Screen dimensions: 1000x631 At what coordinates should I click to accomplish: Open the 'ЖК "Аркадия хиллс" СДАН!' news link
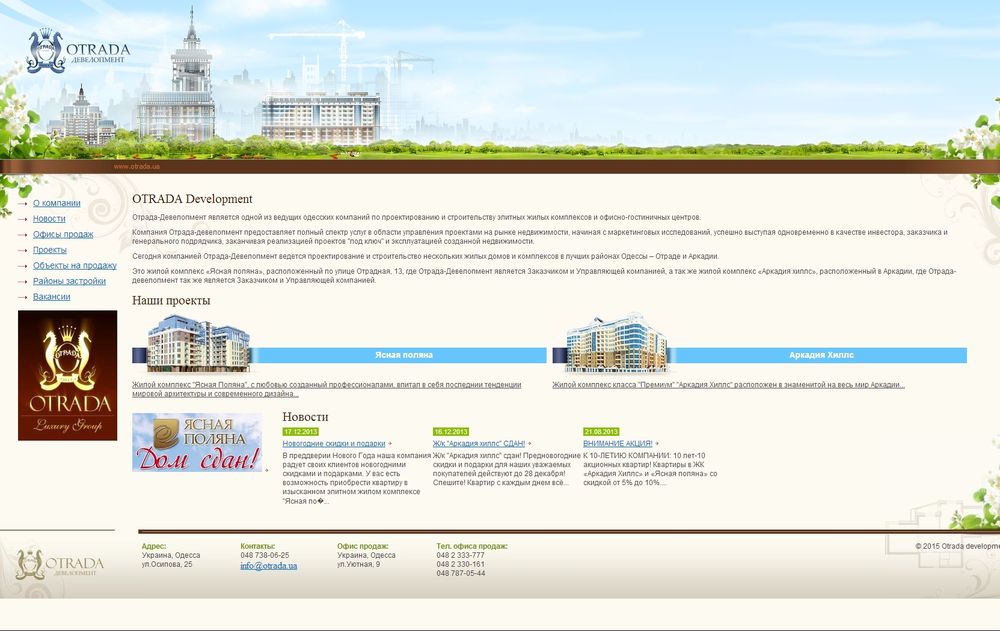(478, 443)
